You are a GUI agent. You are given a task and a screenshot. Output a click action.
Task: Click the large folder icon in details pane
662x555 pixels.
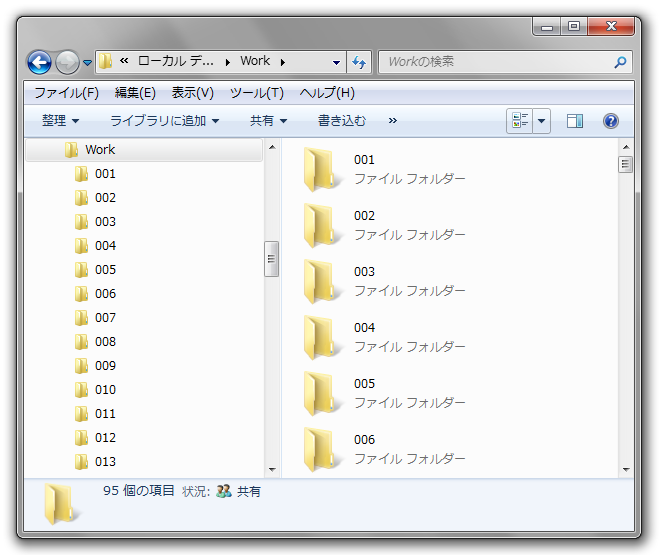pyautogui.click(x=62, y=504)
